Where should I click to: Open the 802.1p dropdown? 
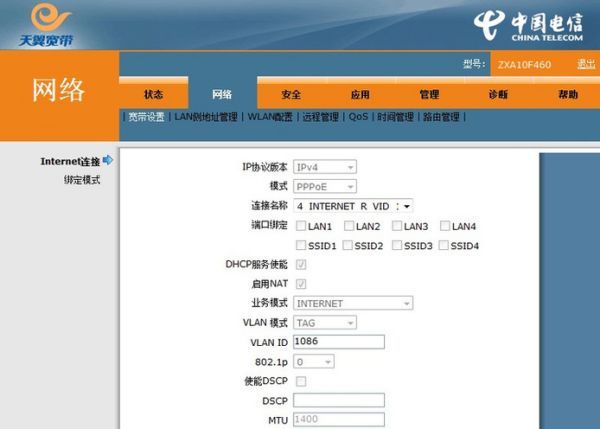314,362
